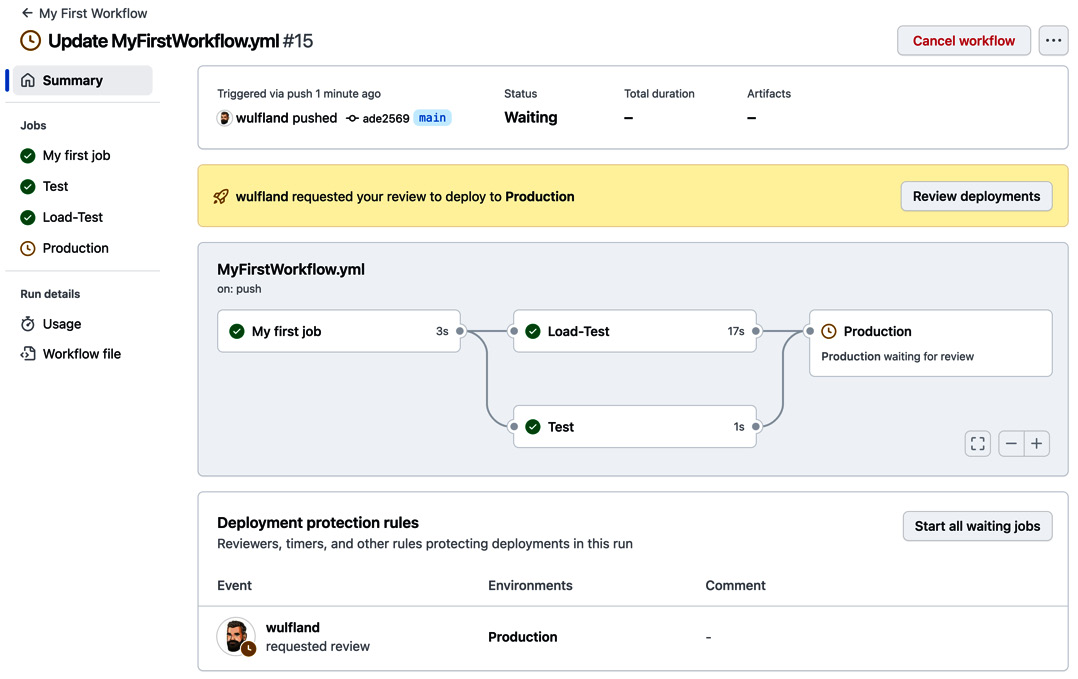Select the My first job graph node
The image size is (1078, 679).
[339, 331]
